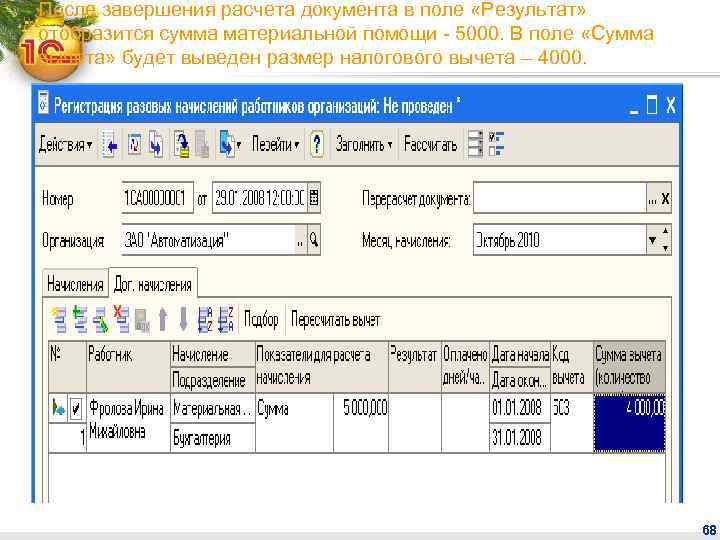This screenshot has width=720, height=540.
Task: Delete the row using the red X icon
Action: click(x=121, y=320)
